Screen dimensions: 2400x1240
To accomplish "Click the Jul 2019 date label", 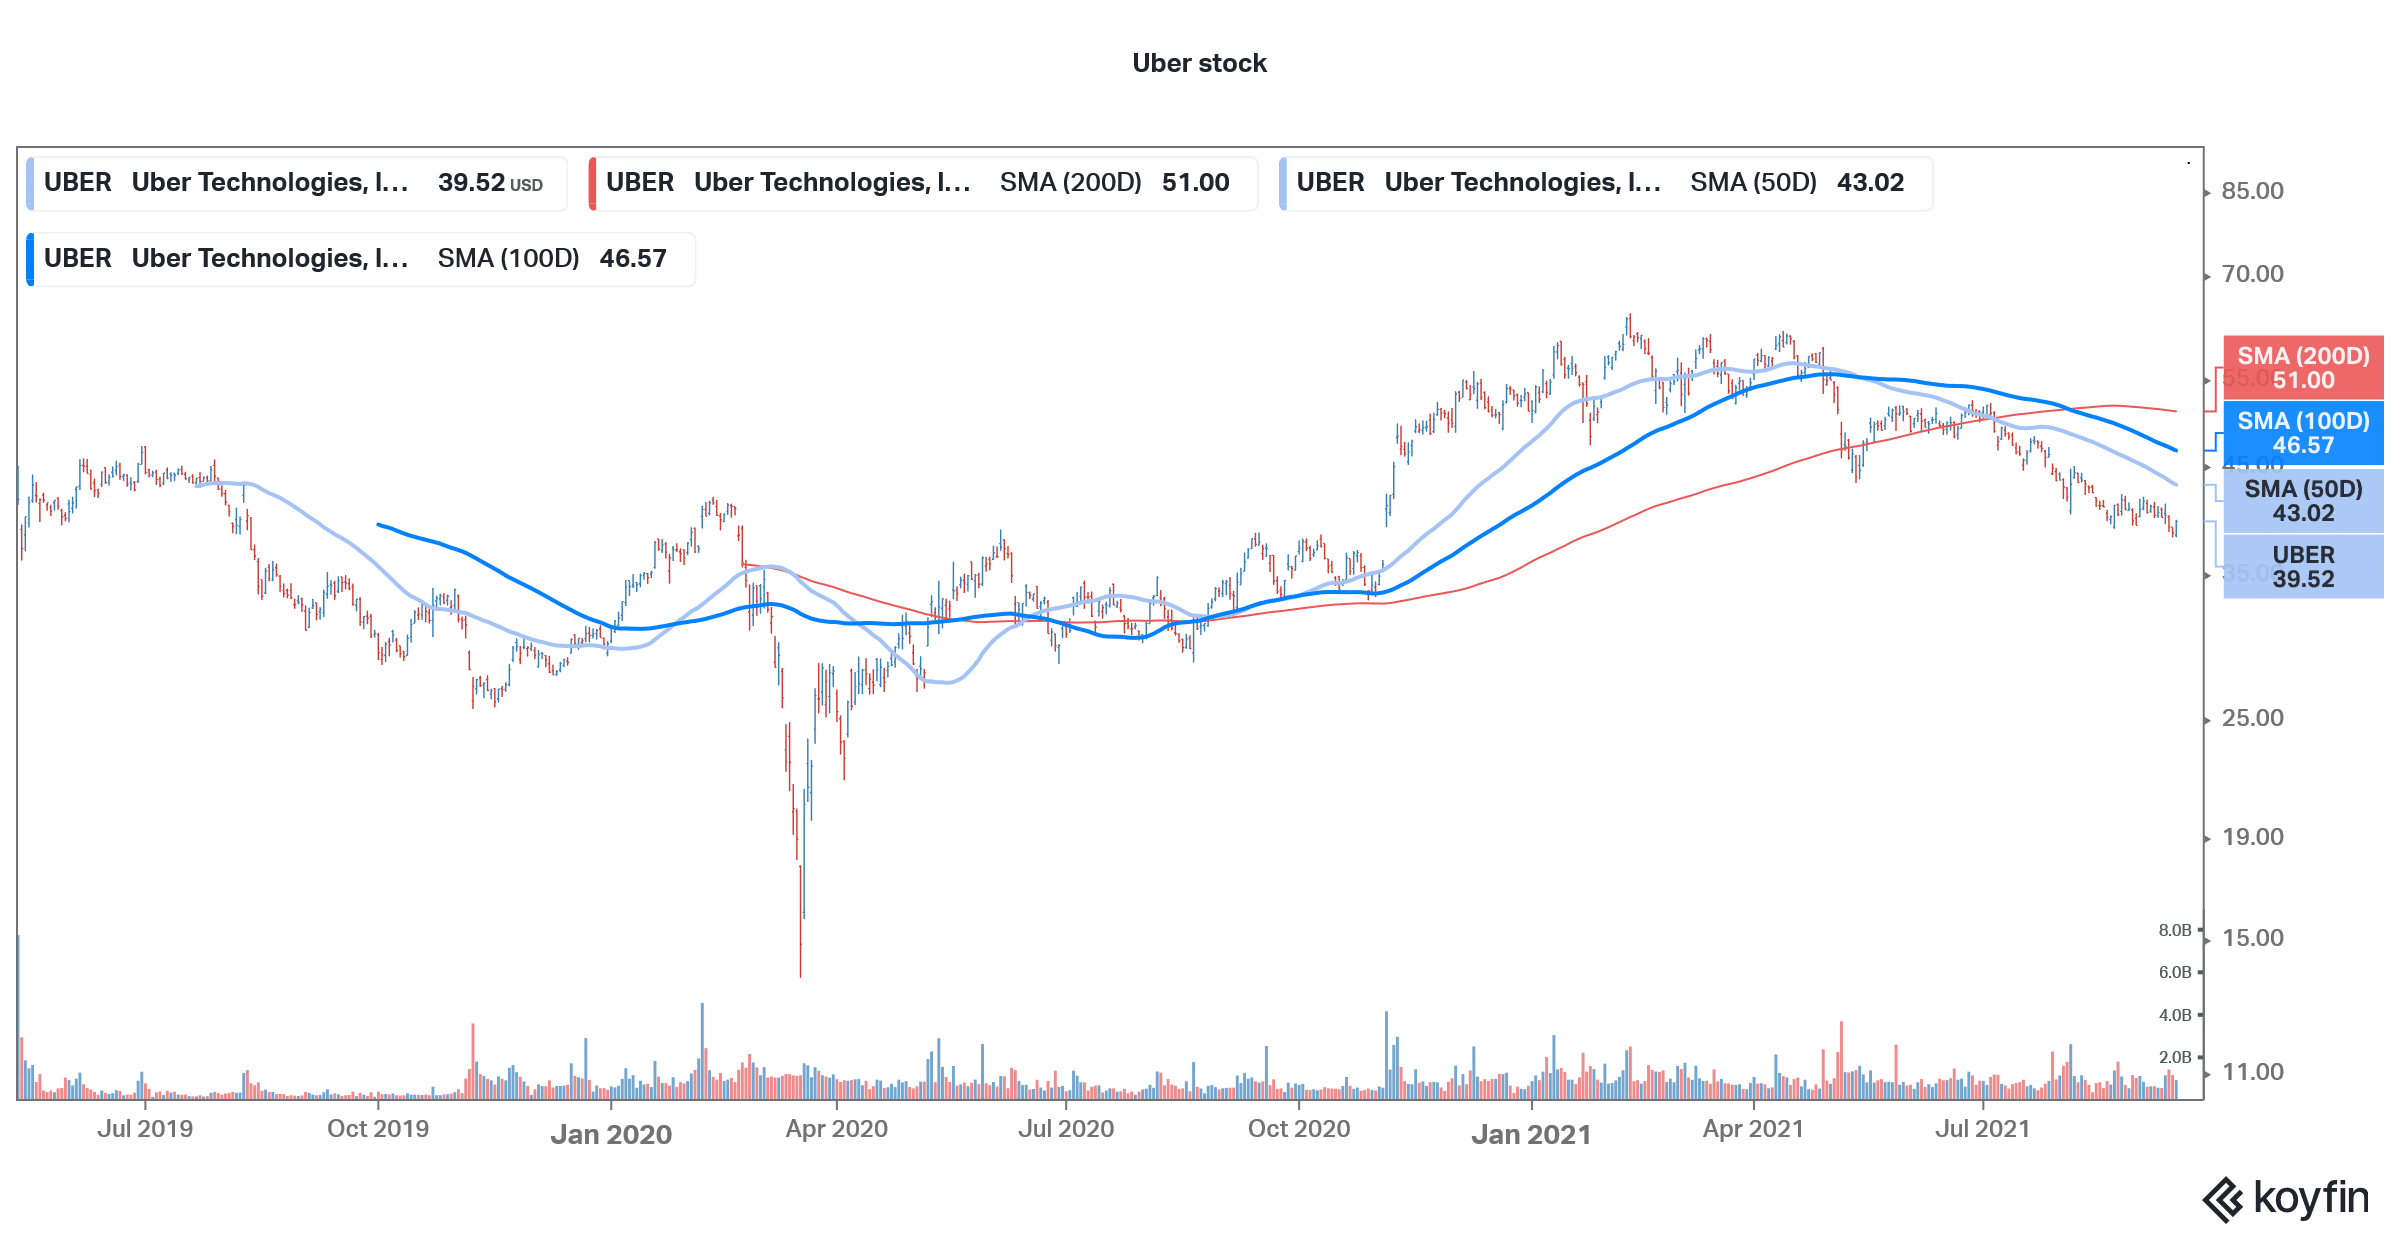I will [145, 1129].
